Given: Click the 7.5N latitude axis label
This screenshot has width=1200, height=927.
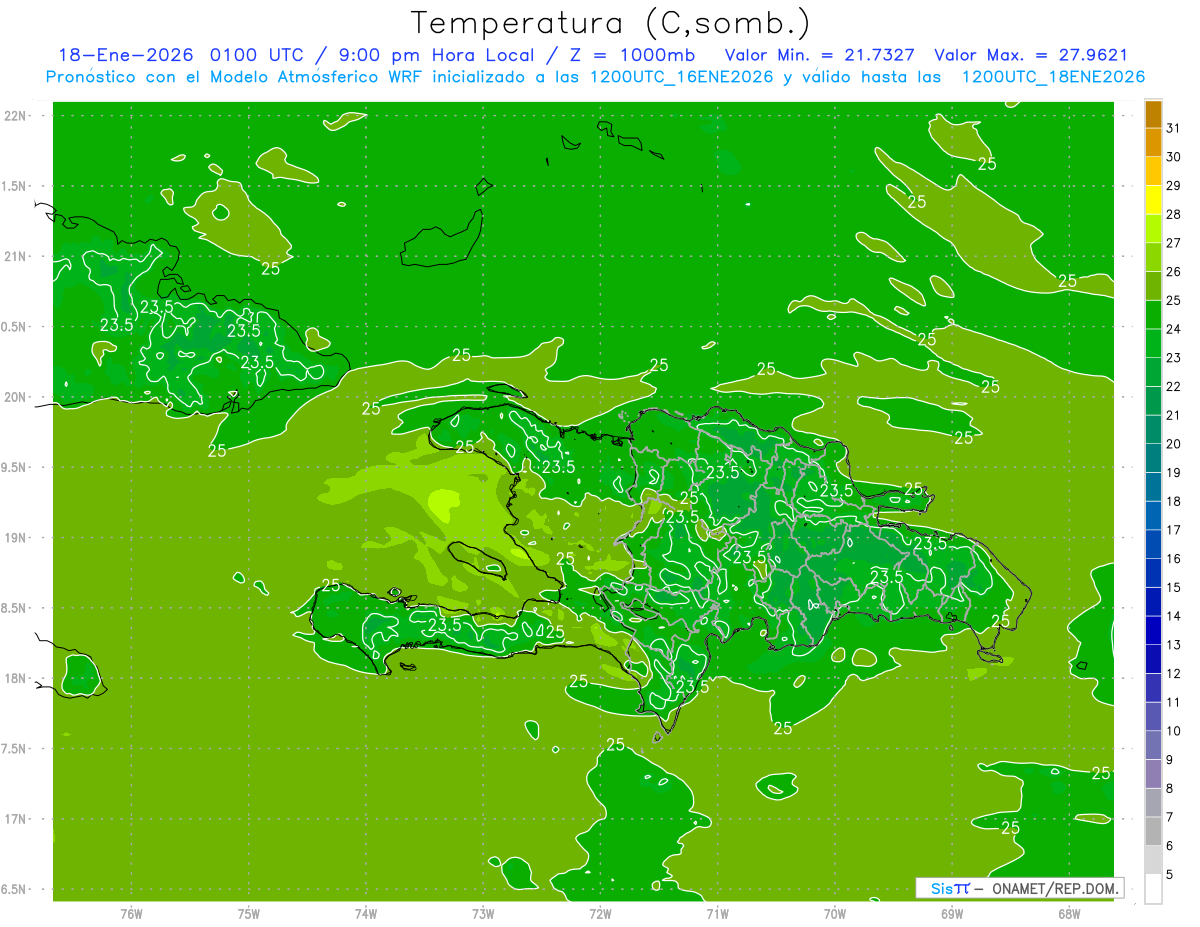Looking at the screenshot, I should pos(15,749).
